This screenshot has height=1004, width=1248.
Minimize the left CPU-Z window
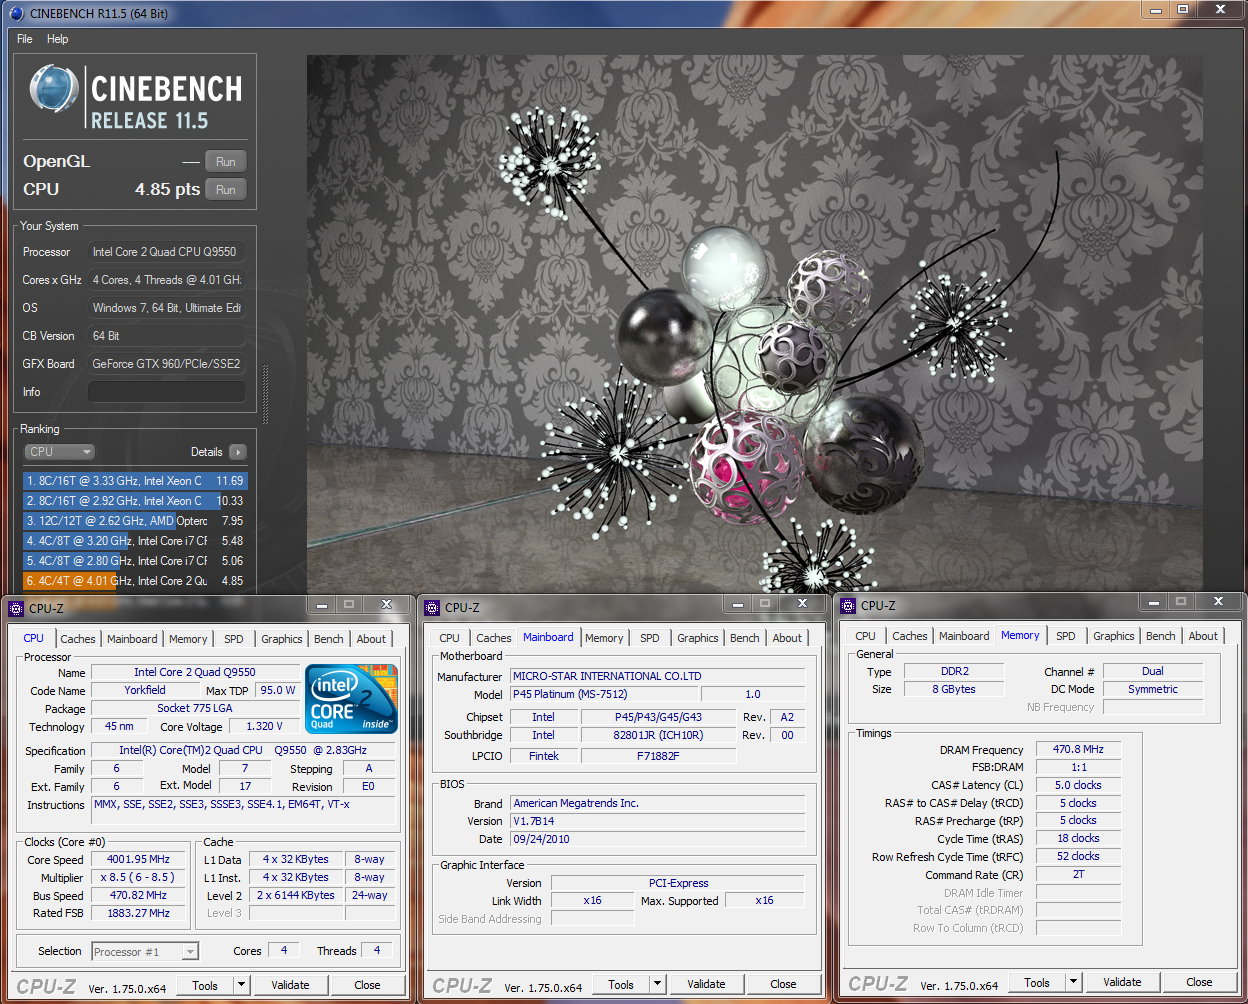pos(322,605)
